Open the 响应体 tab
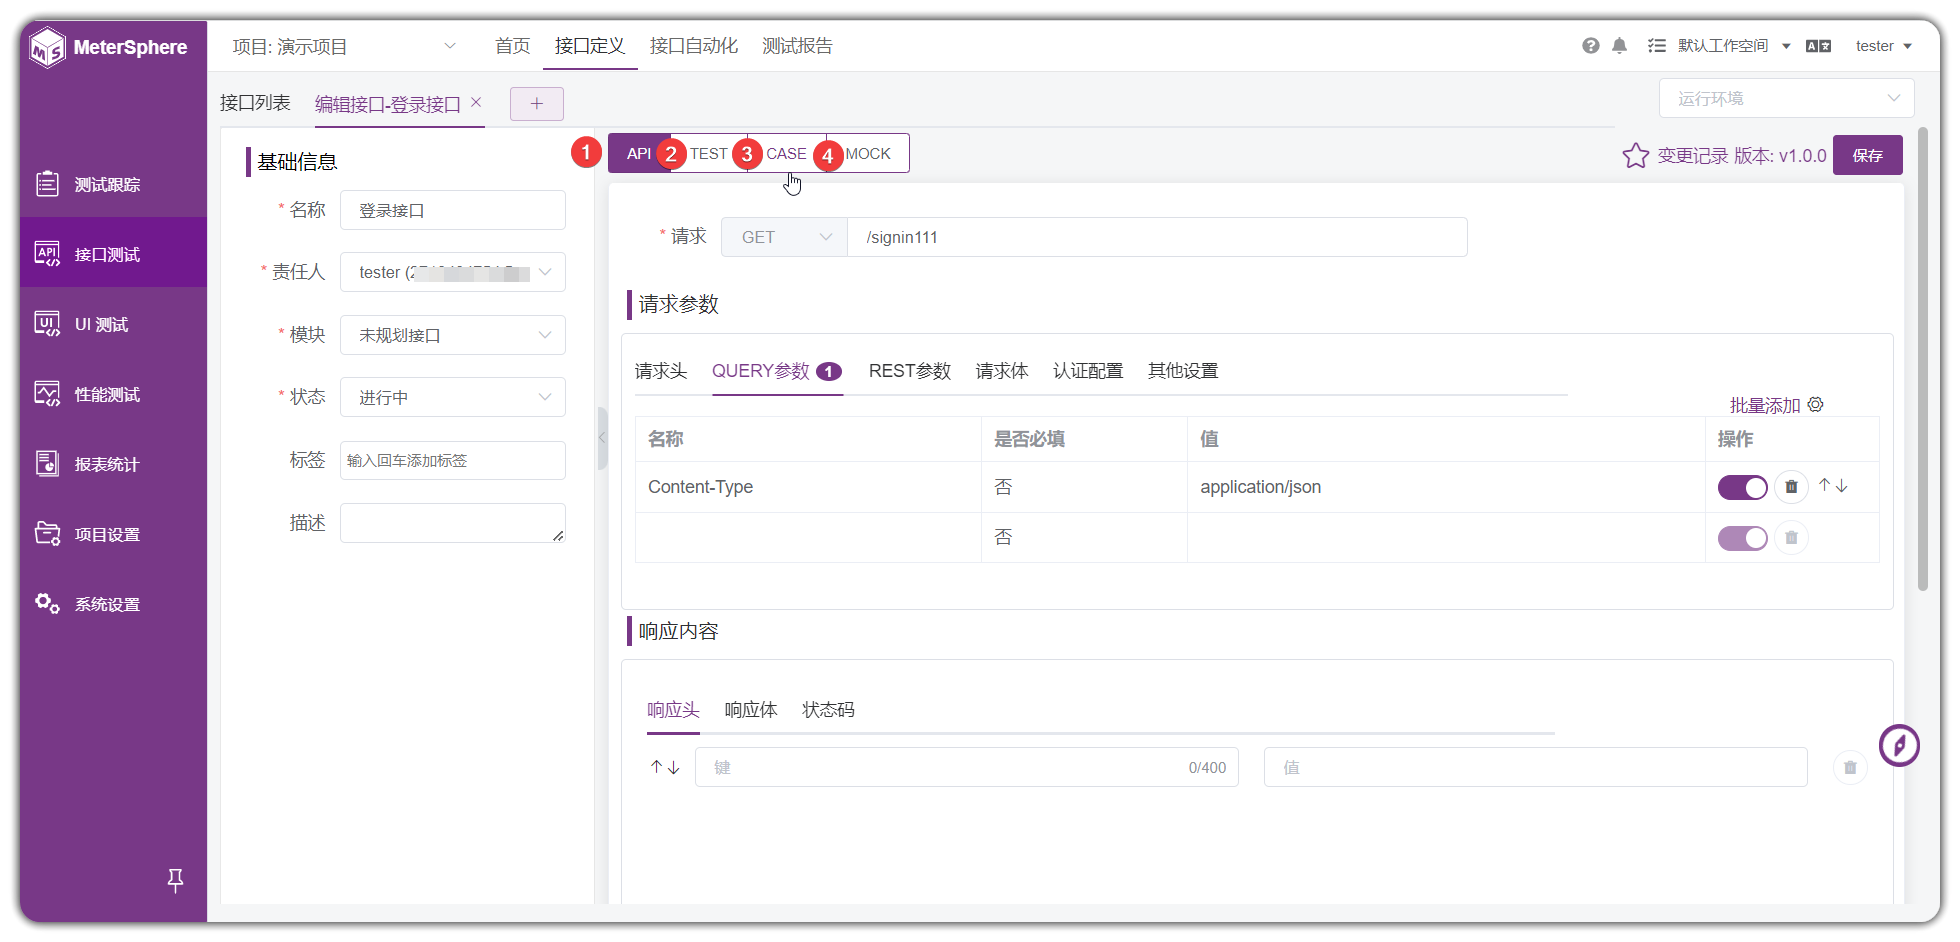 tap(751, 710)
